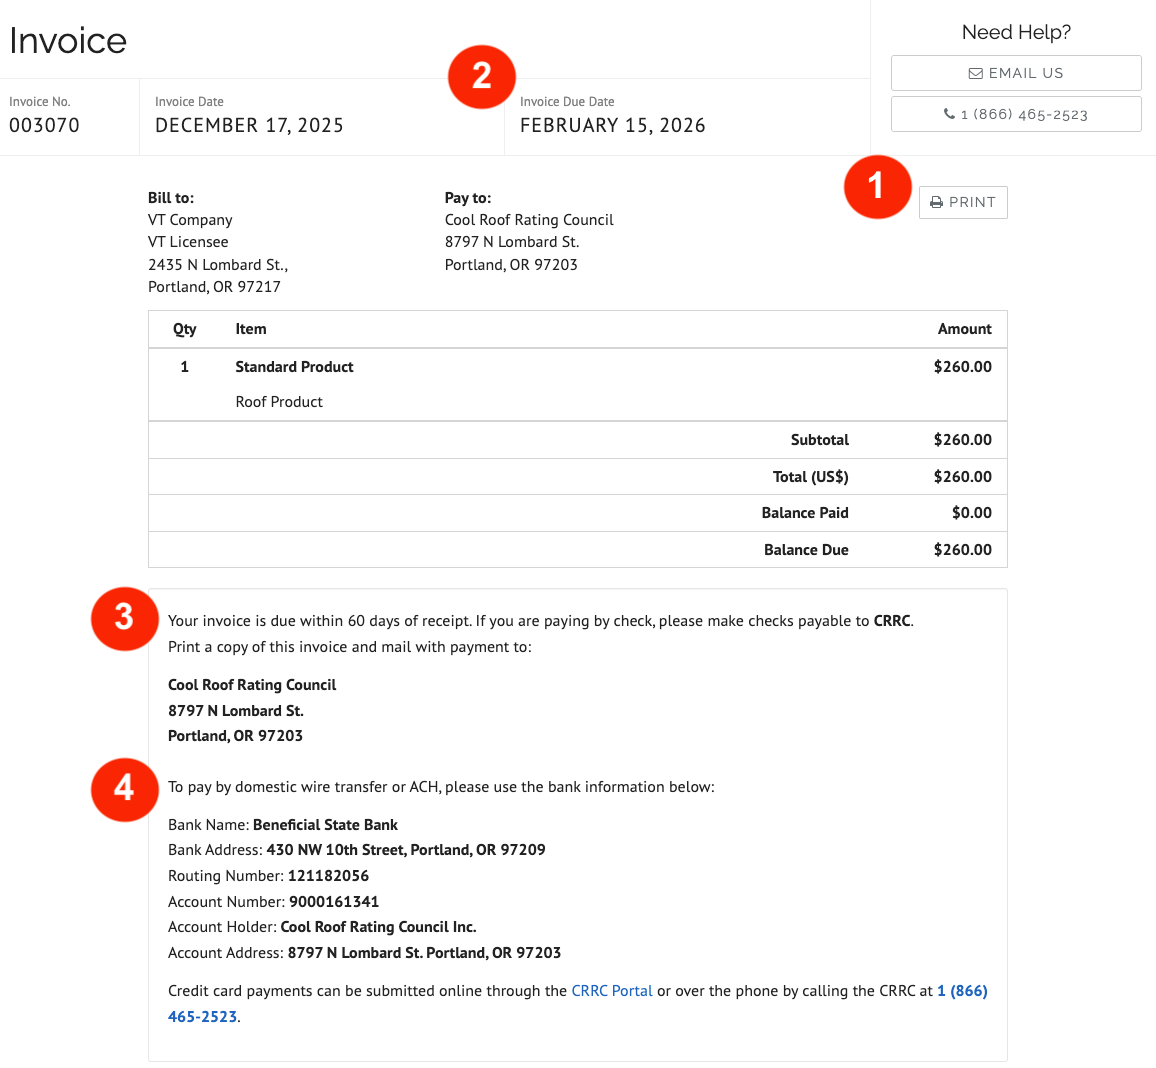Select the Need Help? heading
Screen dimensions: 1156x1068
[x=1015, y=32]
